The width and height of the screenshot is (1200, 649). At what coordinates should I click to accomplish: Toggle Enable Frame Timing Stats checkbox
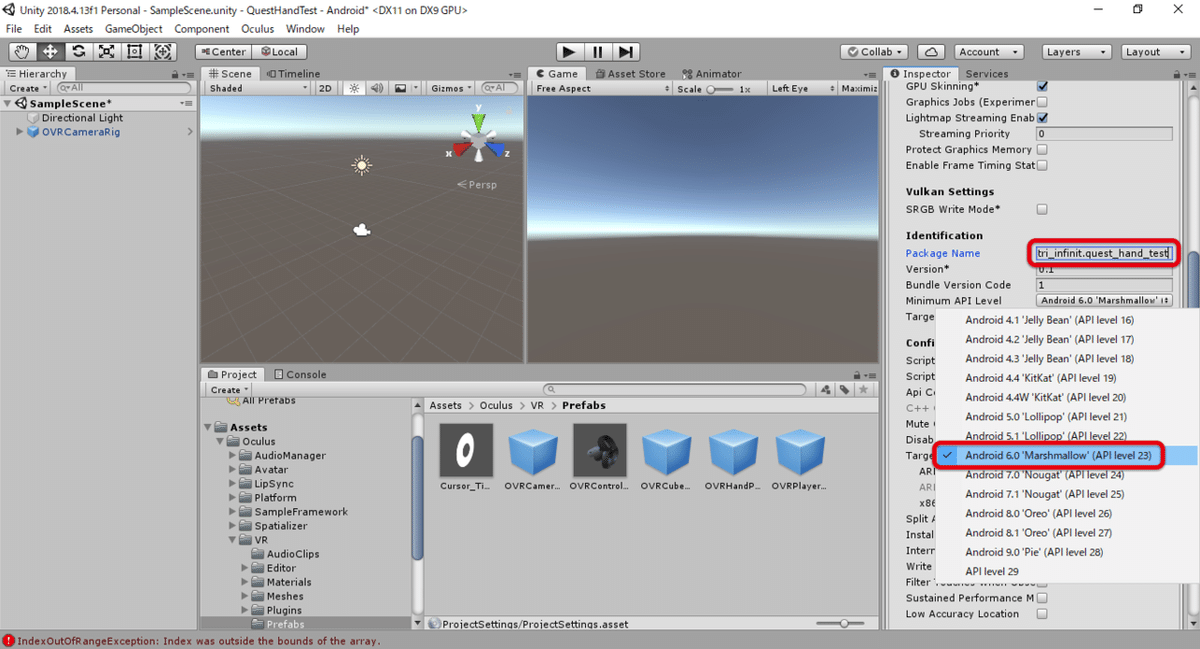click(1043, 166)
